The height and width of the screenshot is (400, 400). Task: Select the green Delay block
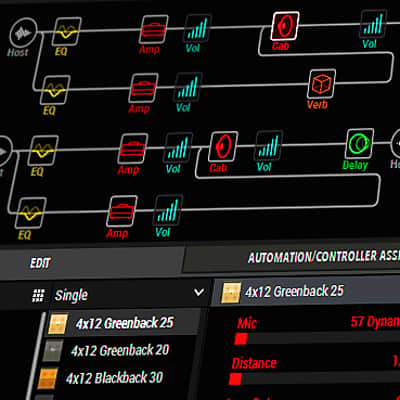pyautogui.click(x=359, y=144)
